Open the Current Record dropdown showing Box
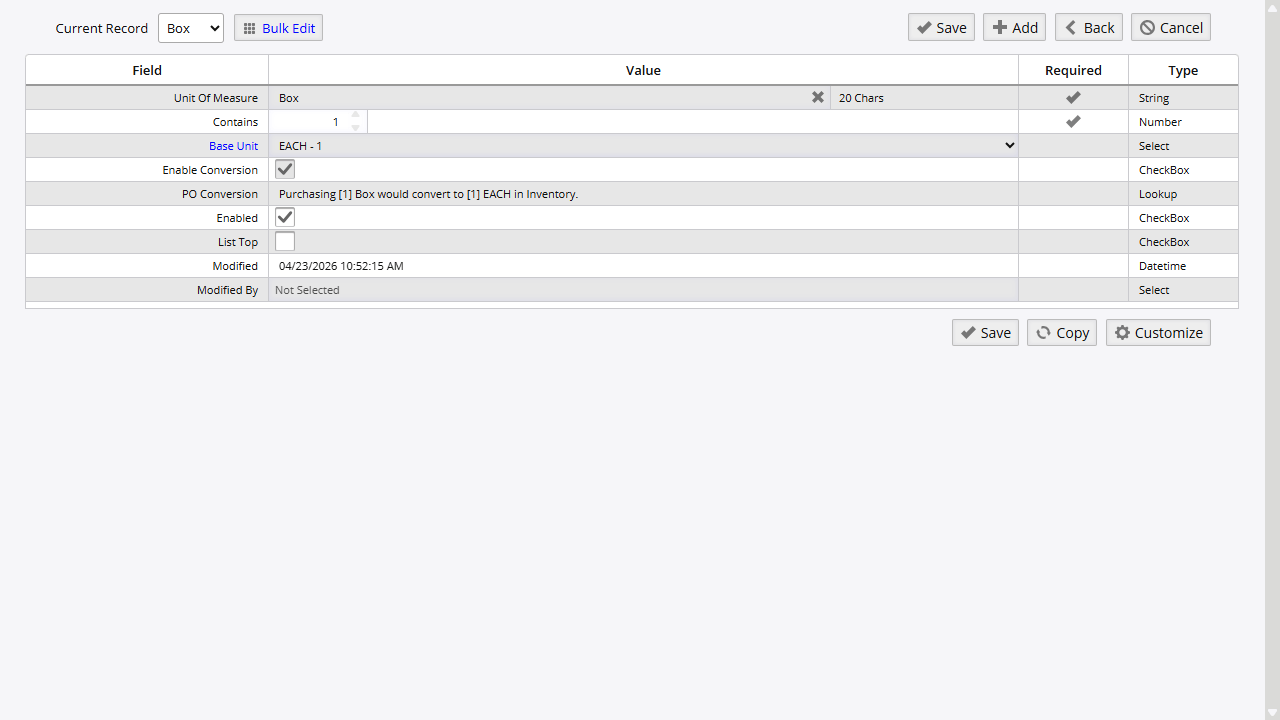The height and width of the screenshot is (720, 1280). tap(190, 28)
